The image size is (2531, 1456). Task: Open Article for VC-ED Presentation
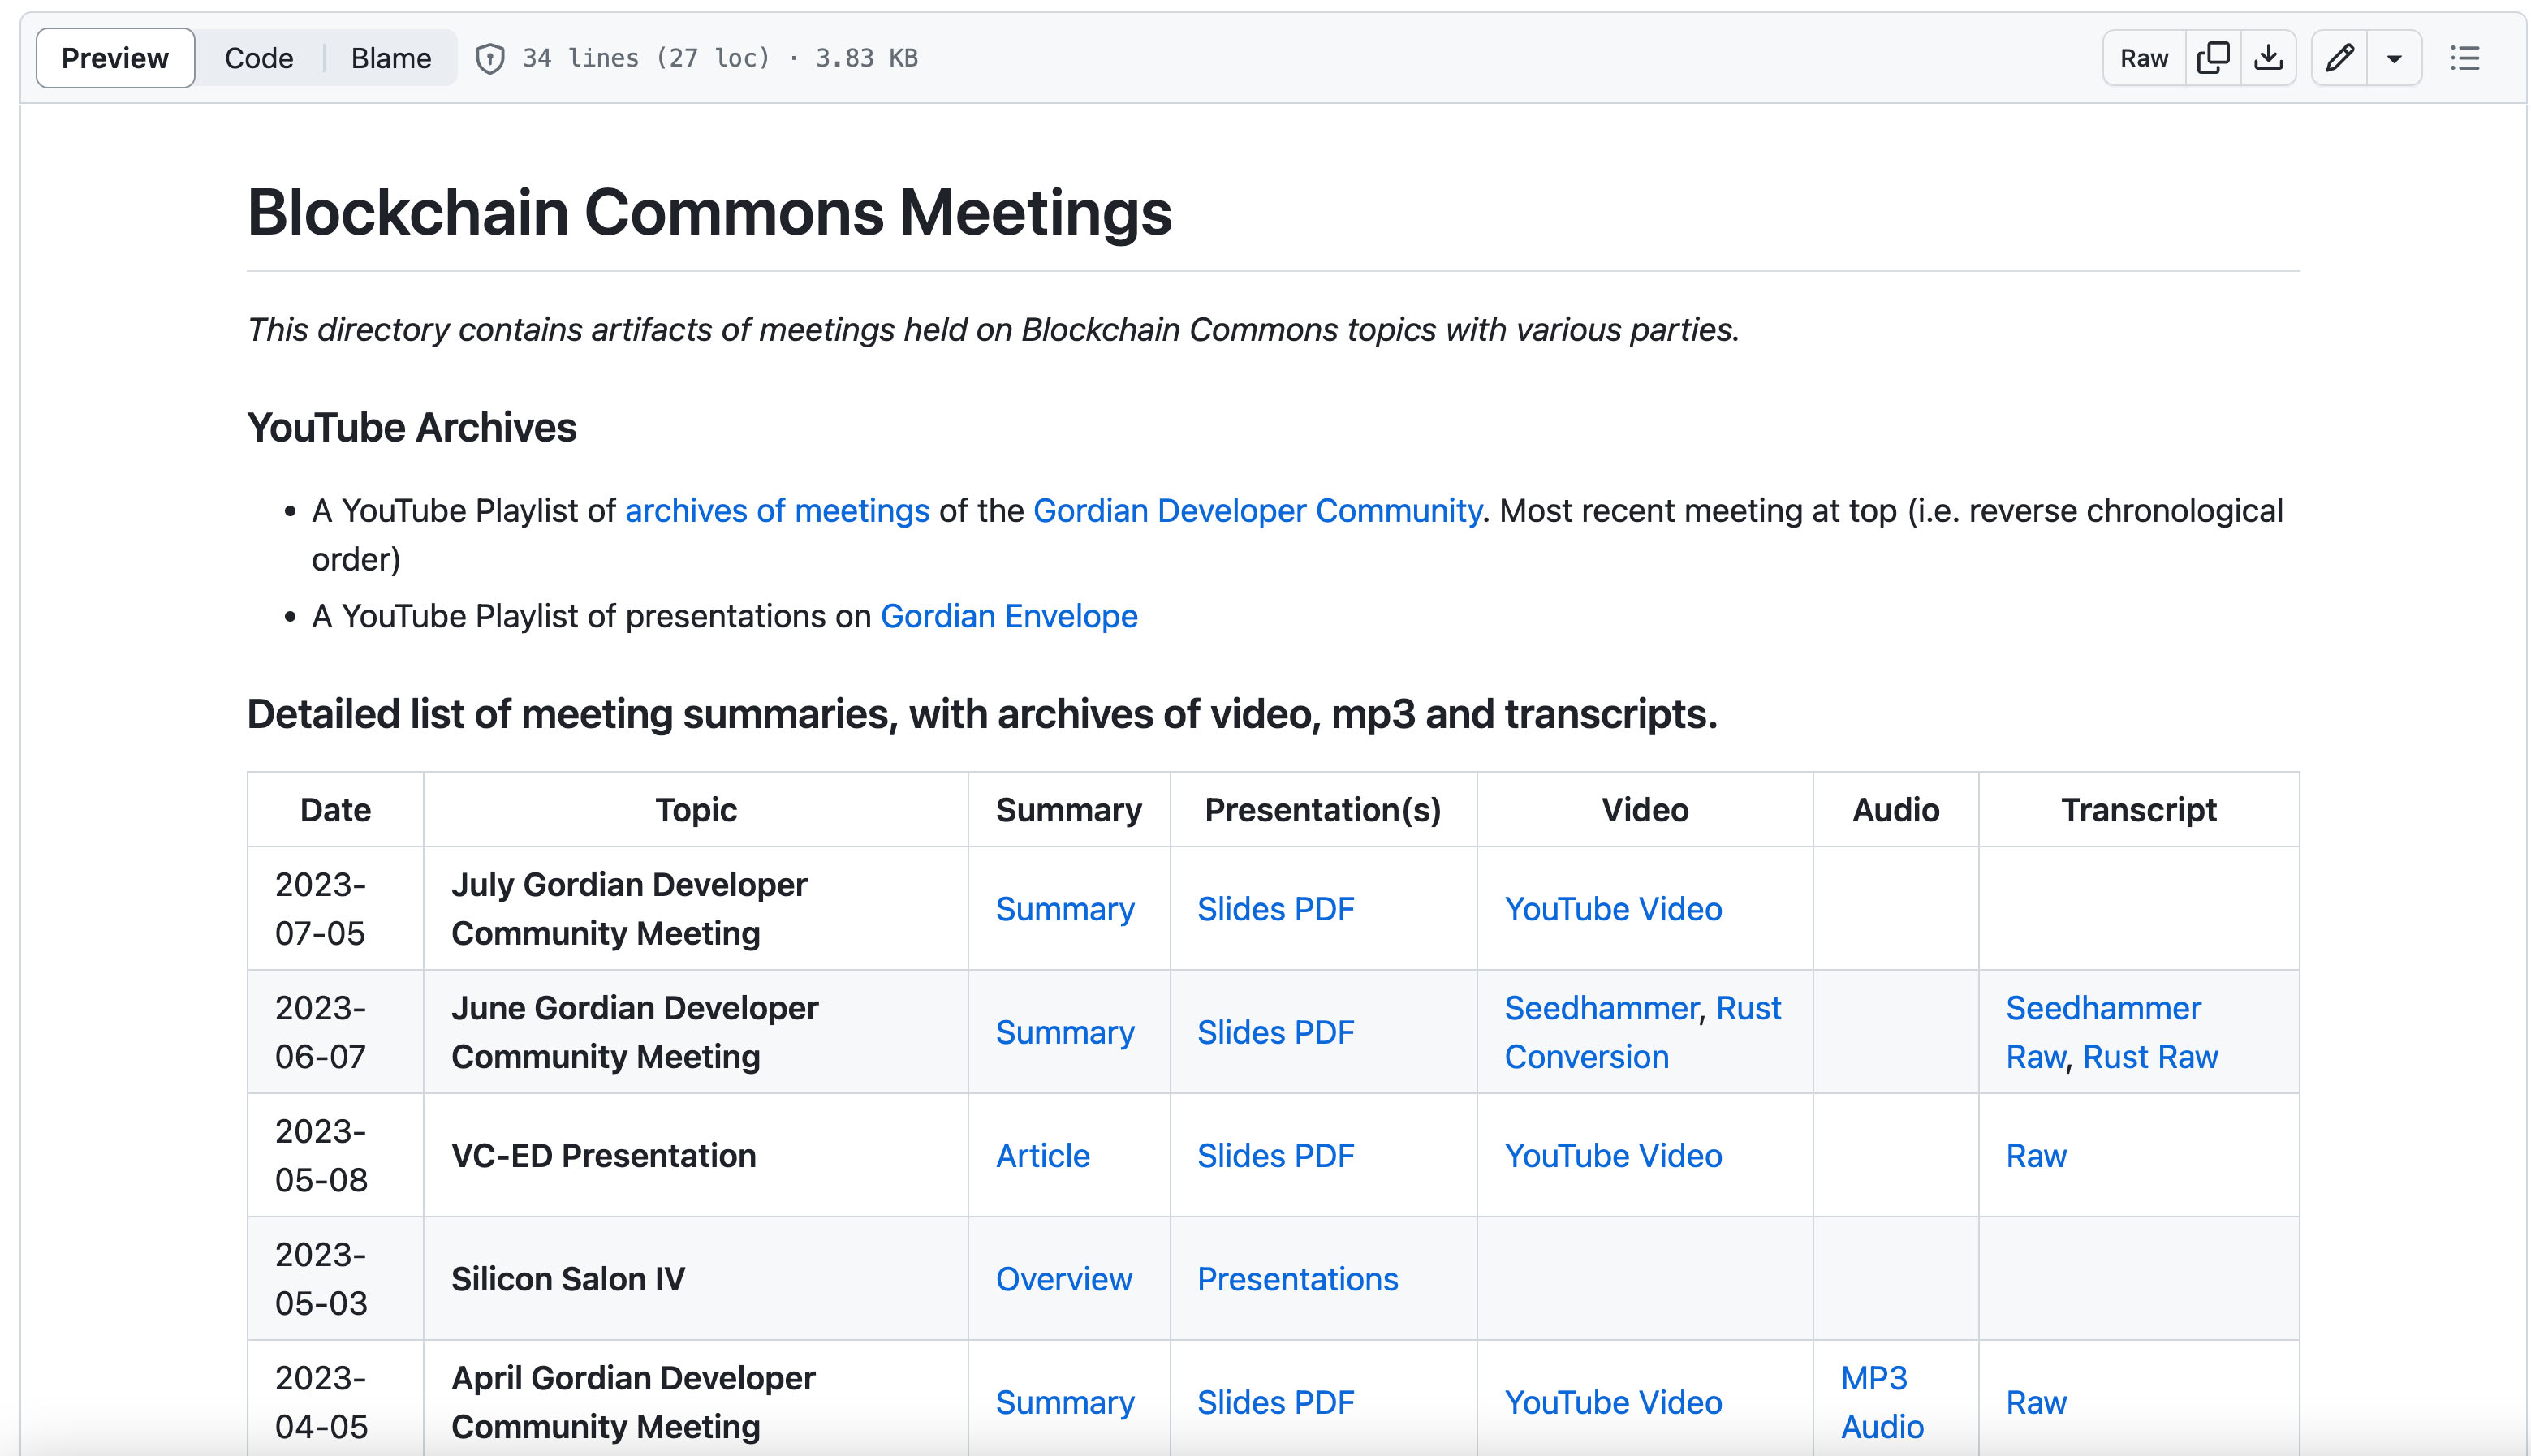click(1043, 1156)
